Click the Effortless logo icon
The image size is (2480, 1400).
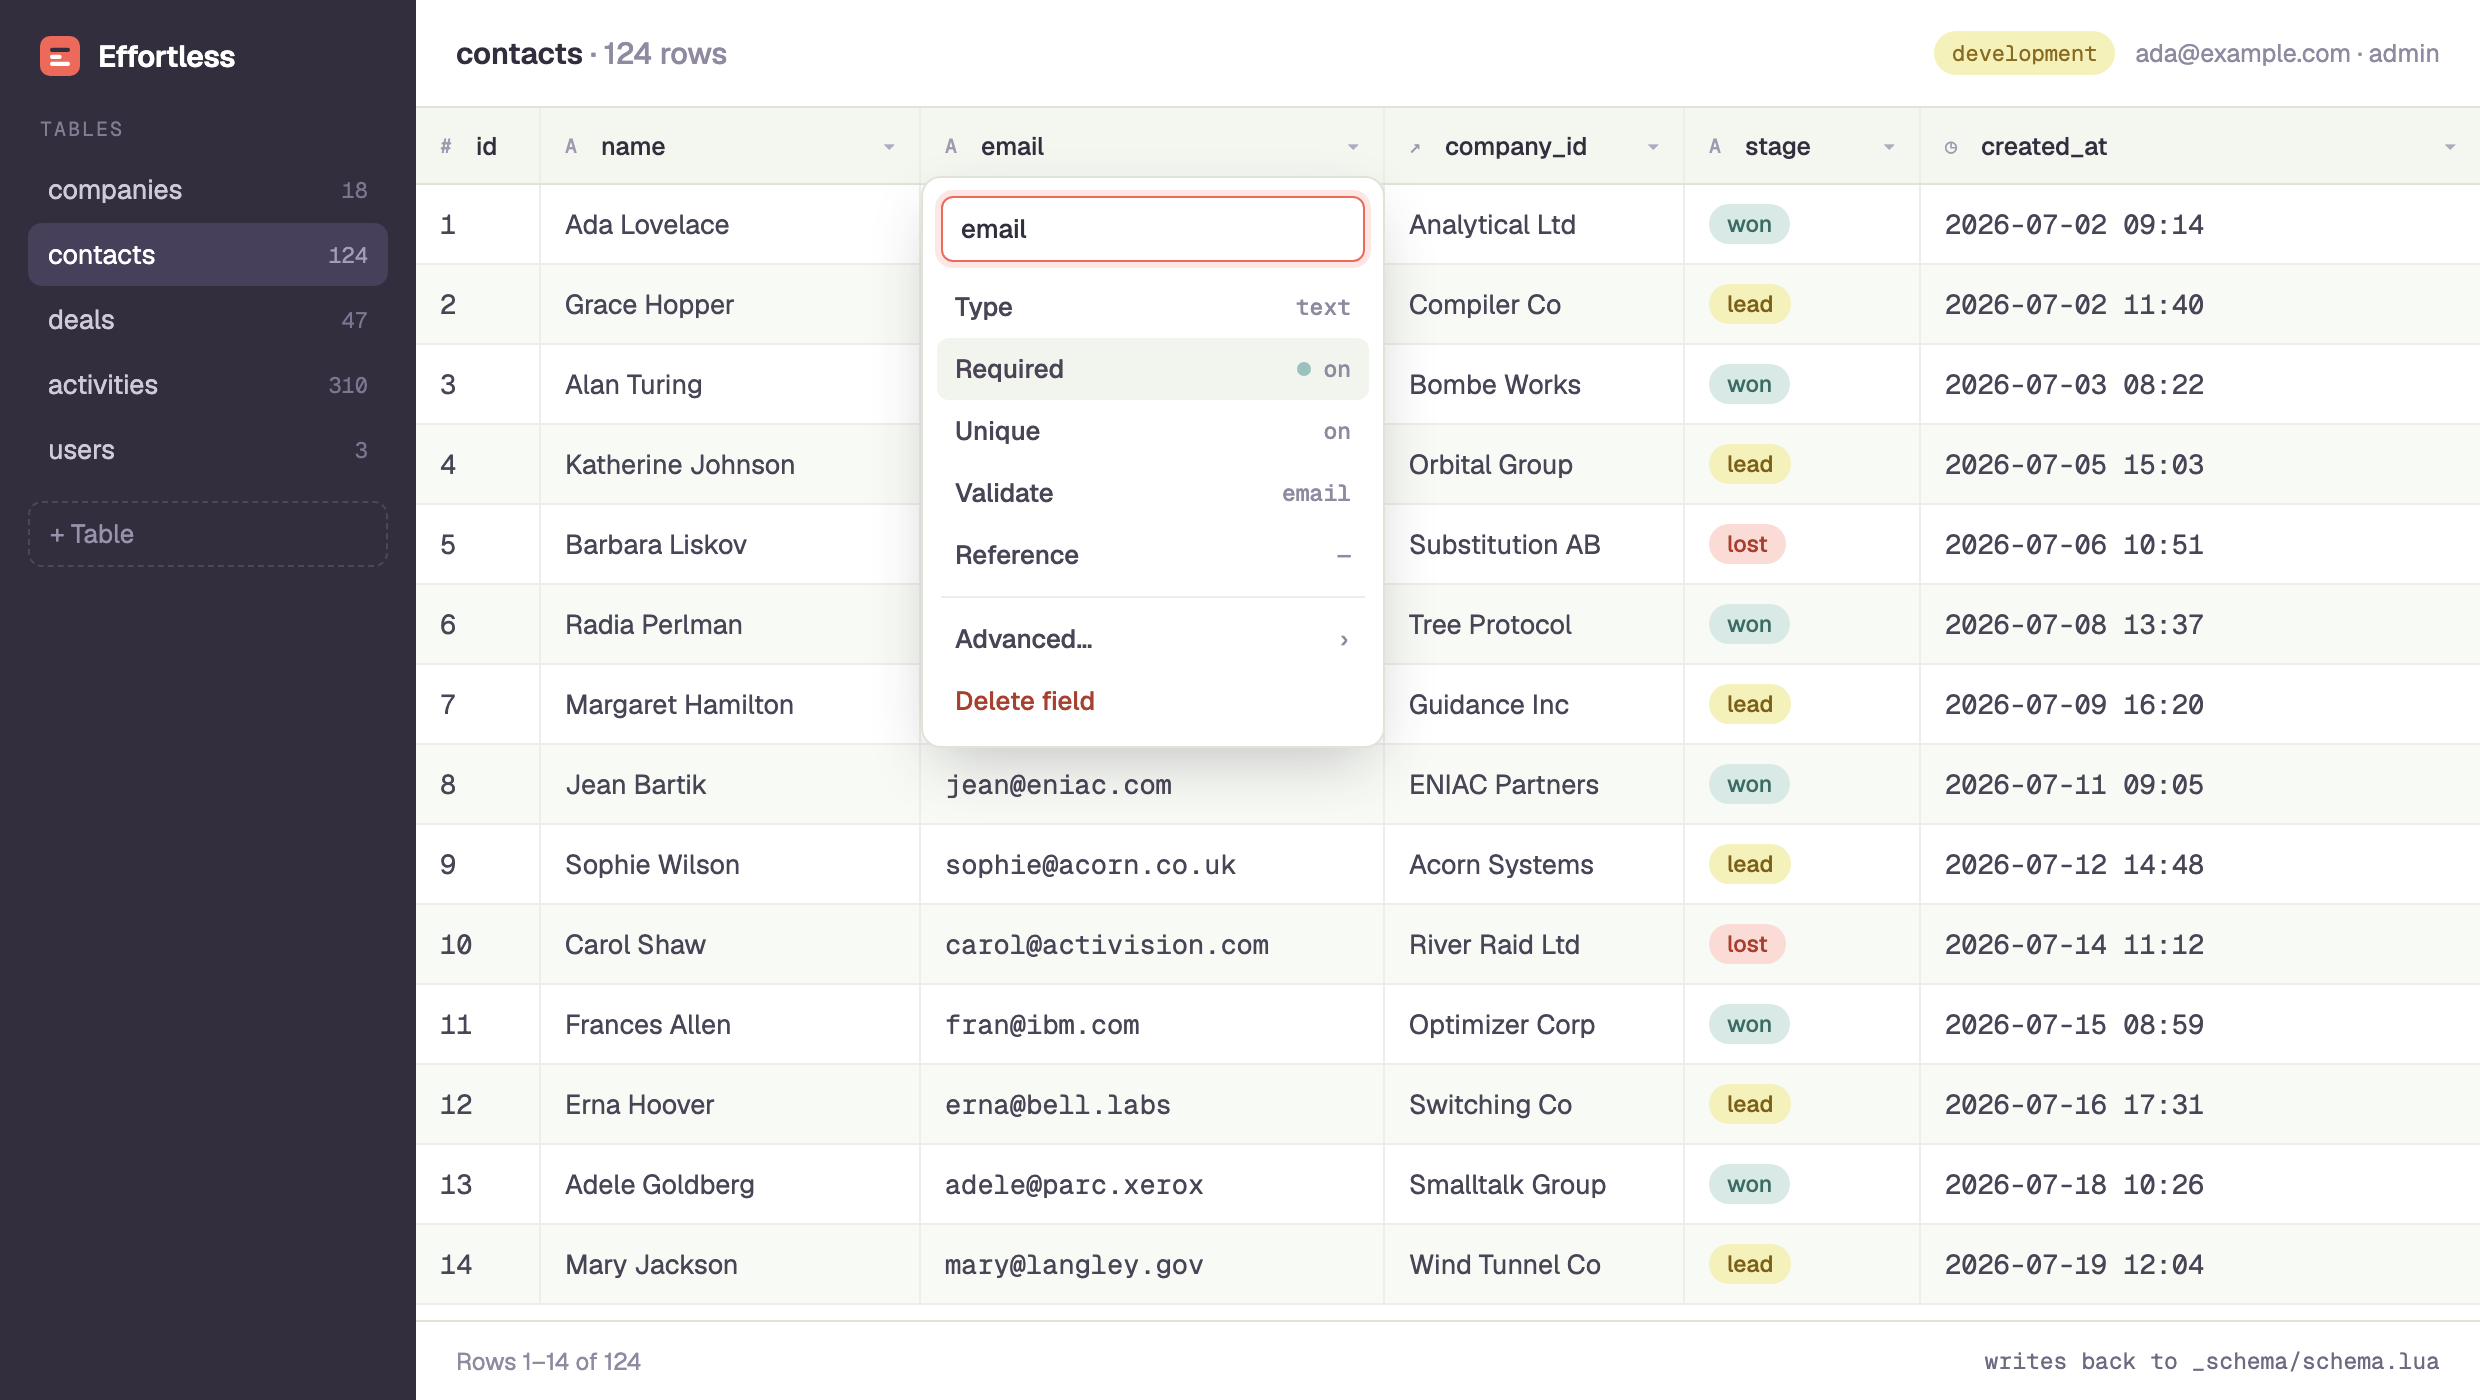[x=60, y=56]
